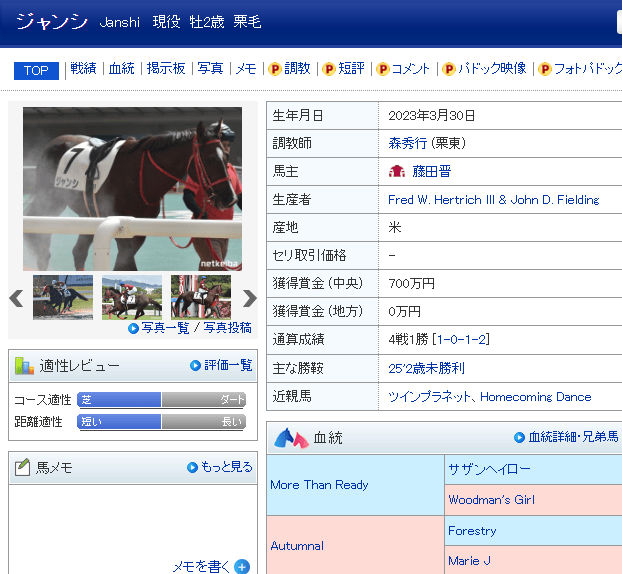Click the arrow icon before もっと見る
Viewport: 622px width, 574px height.
(192, 467)
